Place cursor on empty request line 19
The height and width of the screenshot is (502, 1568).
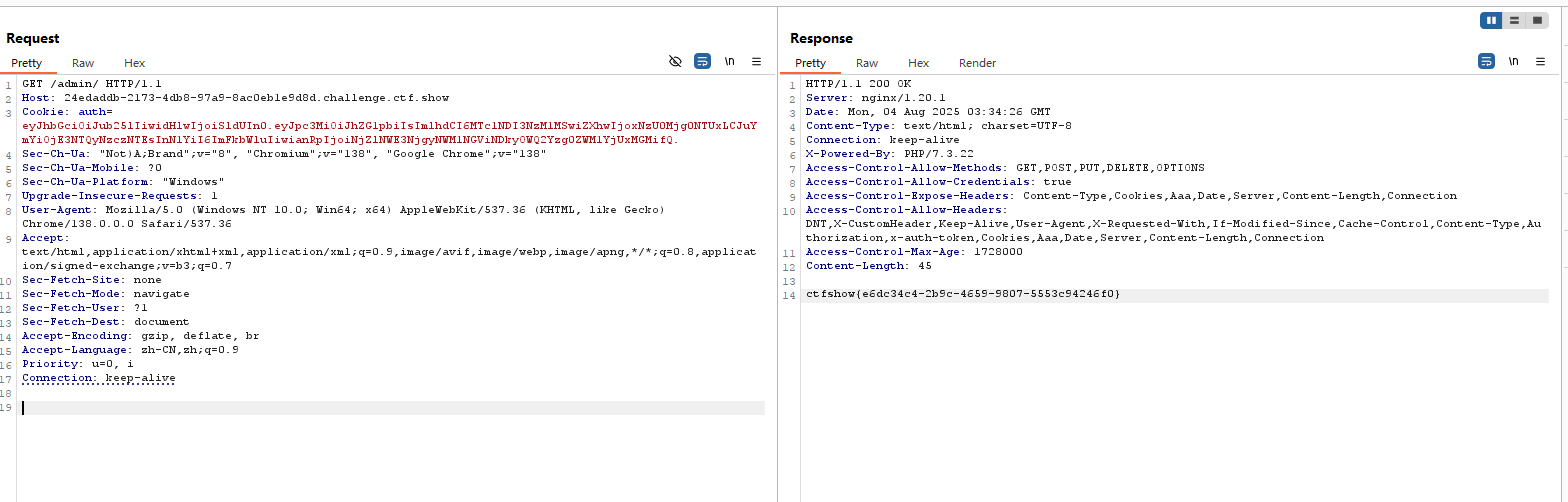click(392, 407)
